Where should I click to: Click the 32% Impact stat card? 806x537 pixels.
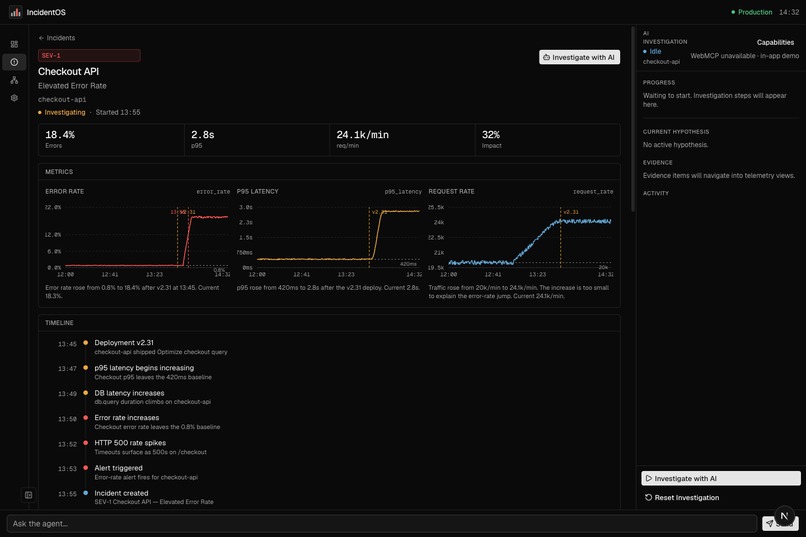(x=547, y=140)
